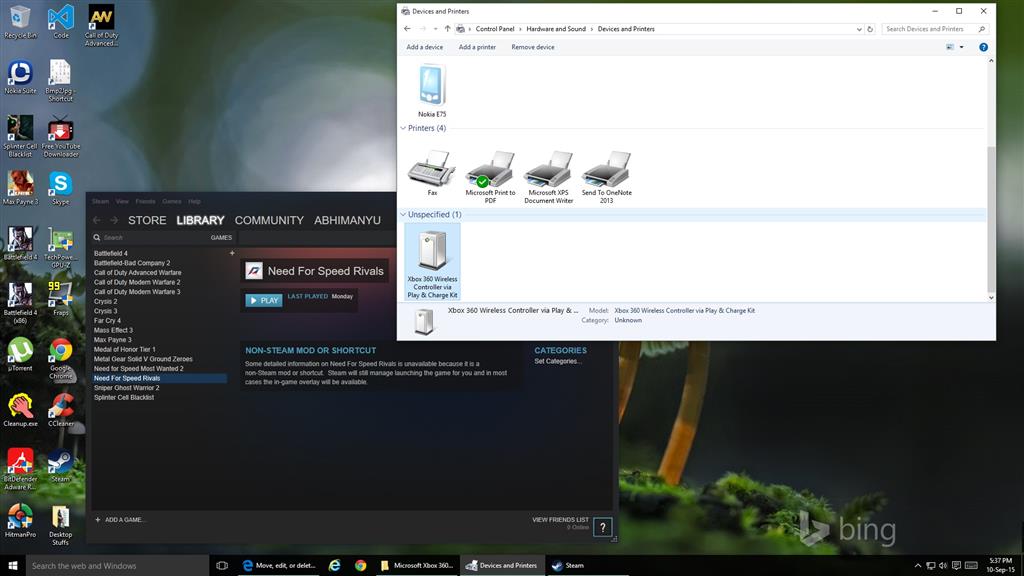Select the Fraps desktop icon
1024x576 pixels.
[61, 298]
